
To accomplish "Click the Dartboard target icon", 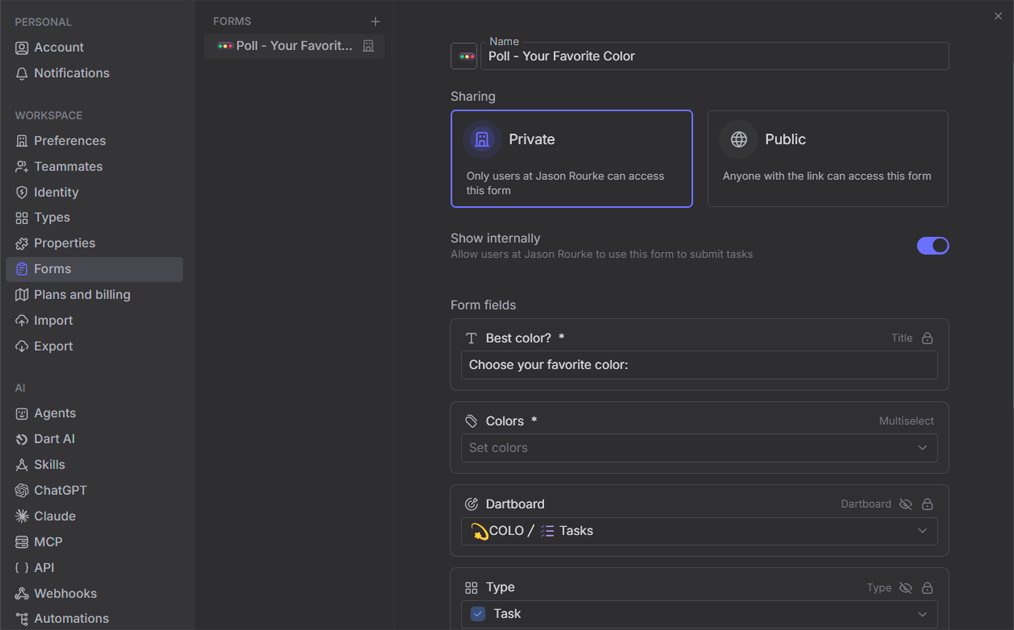I will [x=471, y=504].
